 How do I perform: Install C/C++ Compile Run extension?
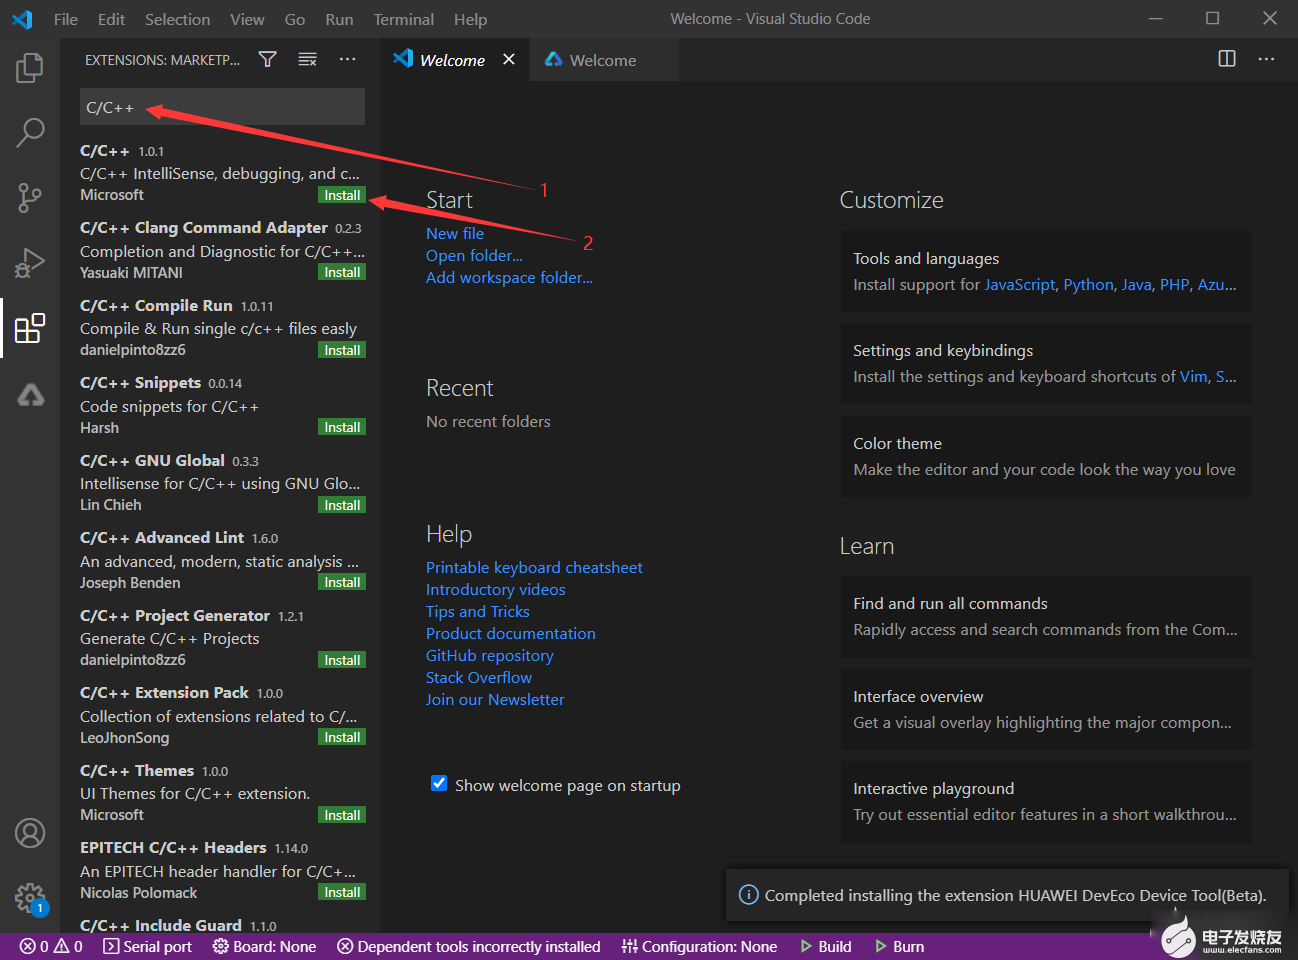tap(342, 350)
